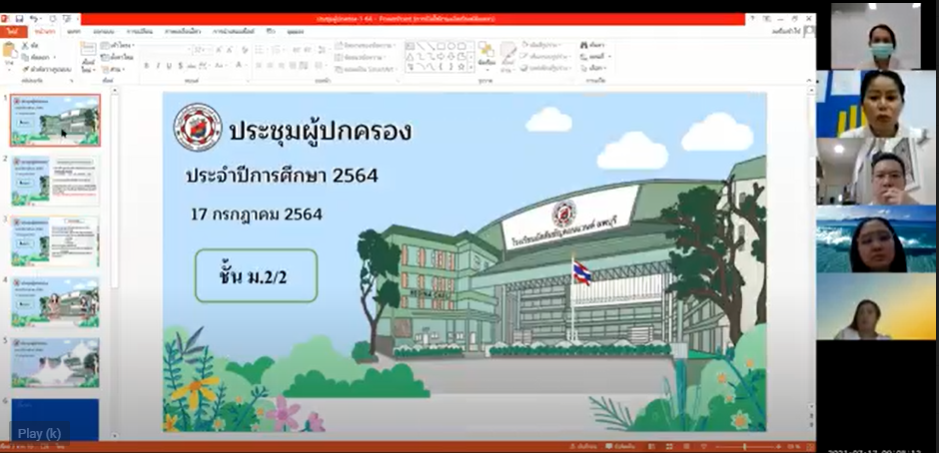Increase font size with the larger A
The height and width of the screenshot is (453, 939).
[219, 50]
